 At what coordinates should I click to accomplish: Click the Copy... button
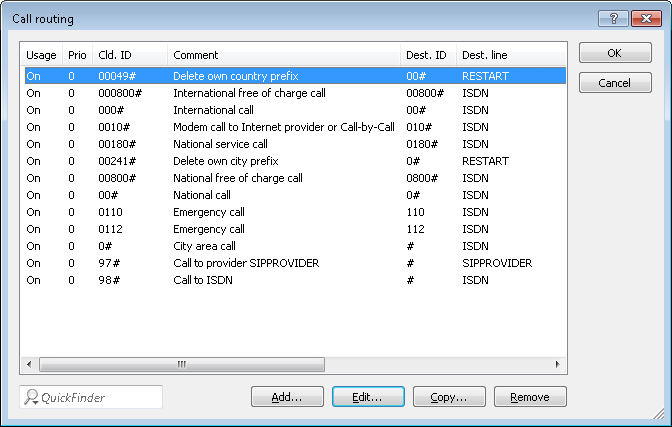[449, 397]
